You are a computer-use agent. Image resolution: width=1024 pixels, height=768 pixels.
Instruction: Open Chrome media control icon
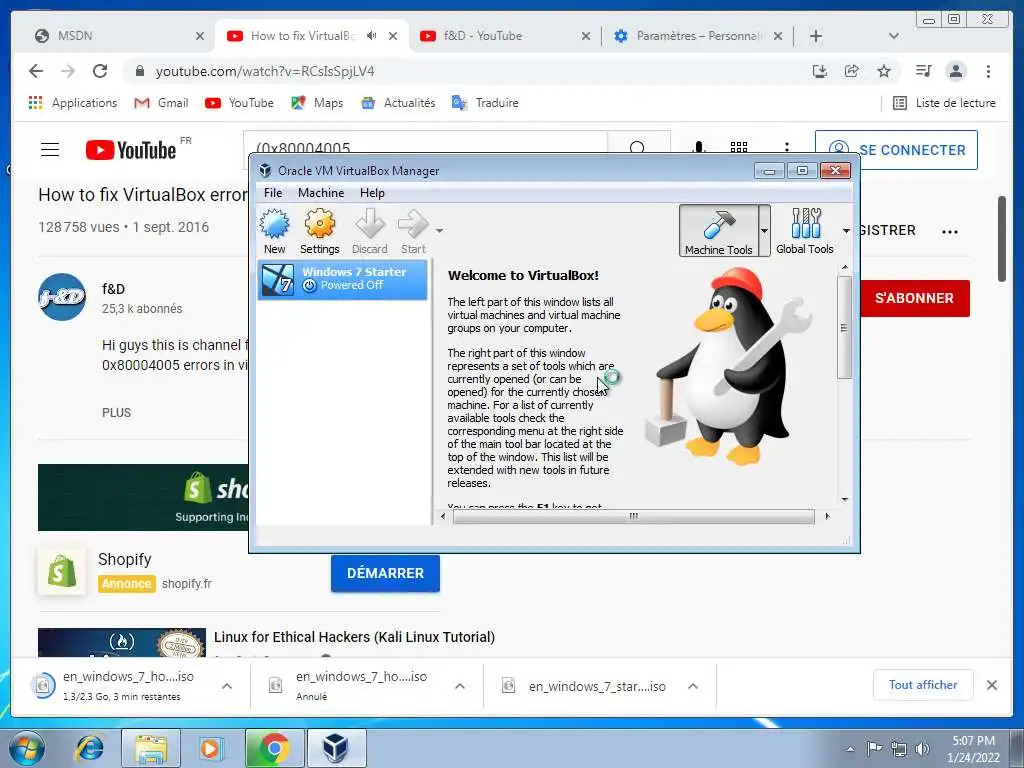click(x=923, y=71)
